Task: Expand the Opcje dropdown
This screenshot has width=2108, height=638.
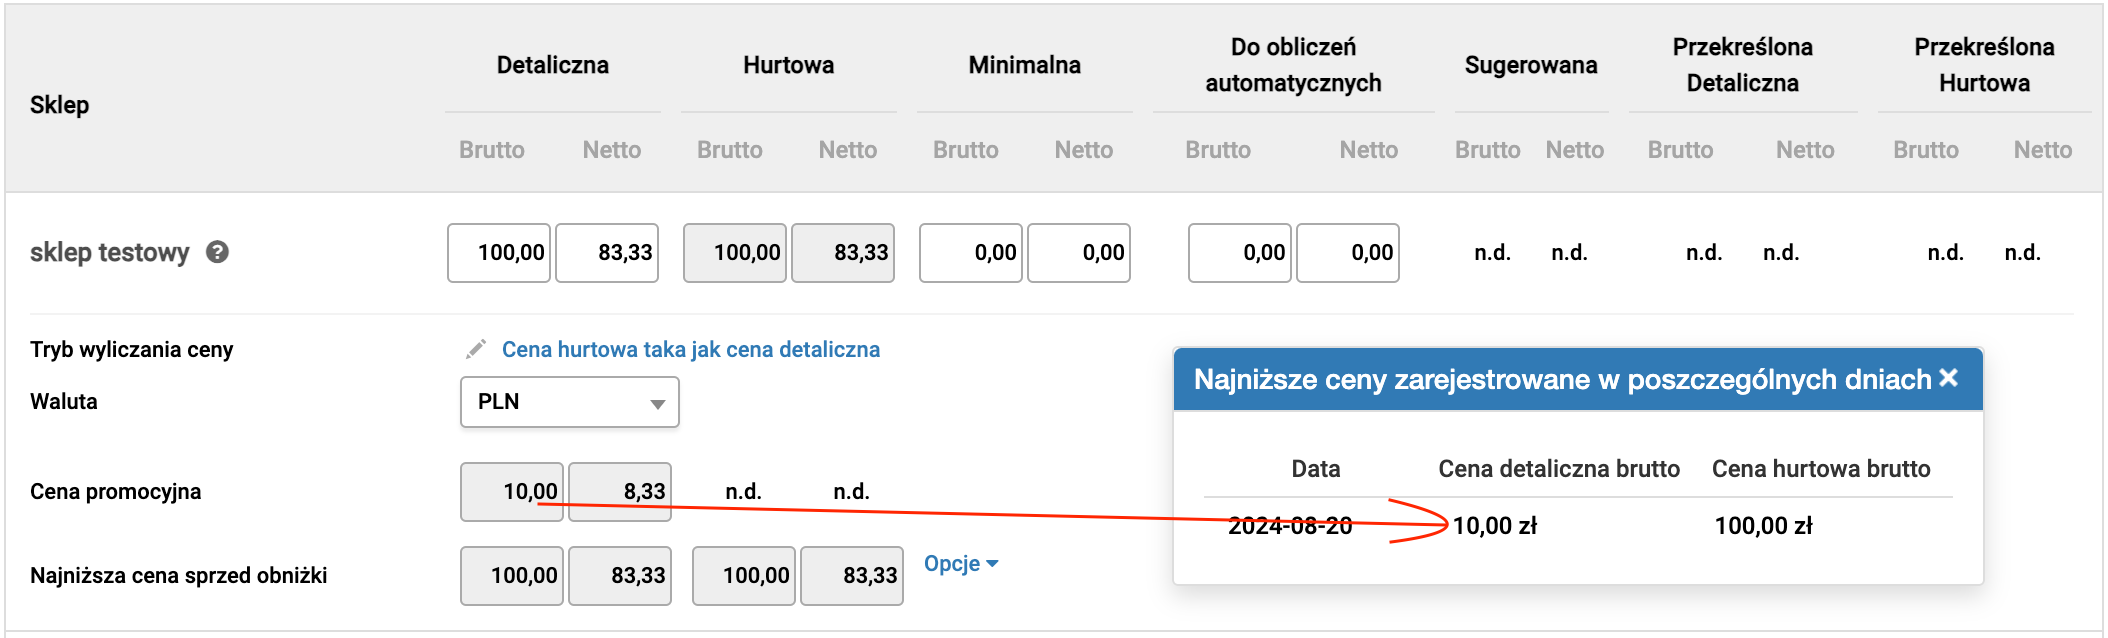Action: [961, 564]
